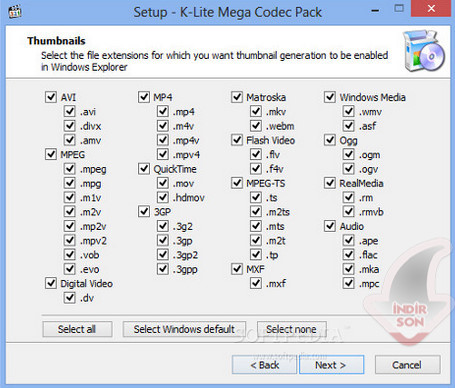Toggle the QuickTime group checkbox
The width and height of the screenshot is (455, 388).
tap(144, 169)
